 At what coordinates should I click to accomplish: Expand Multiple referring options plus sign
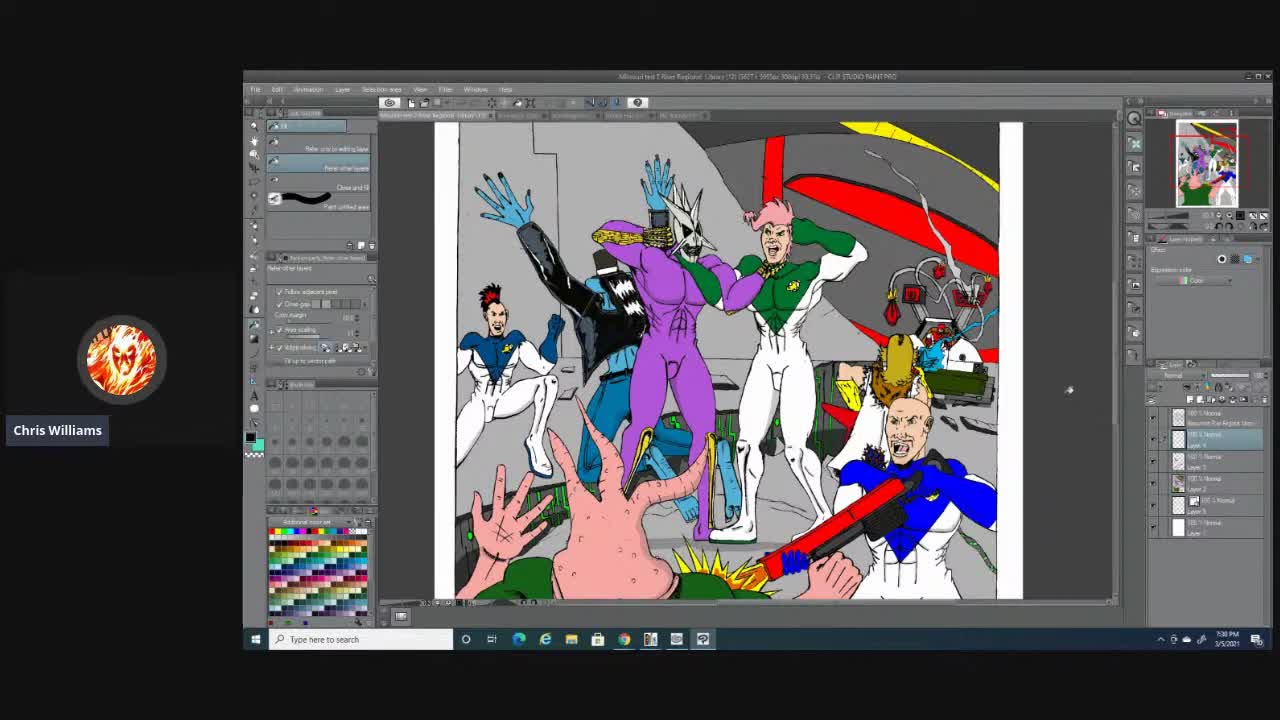coord(271,347)
